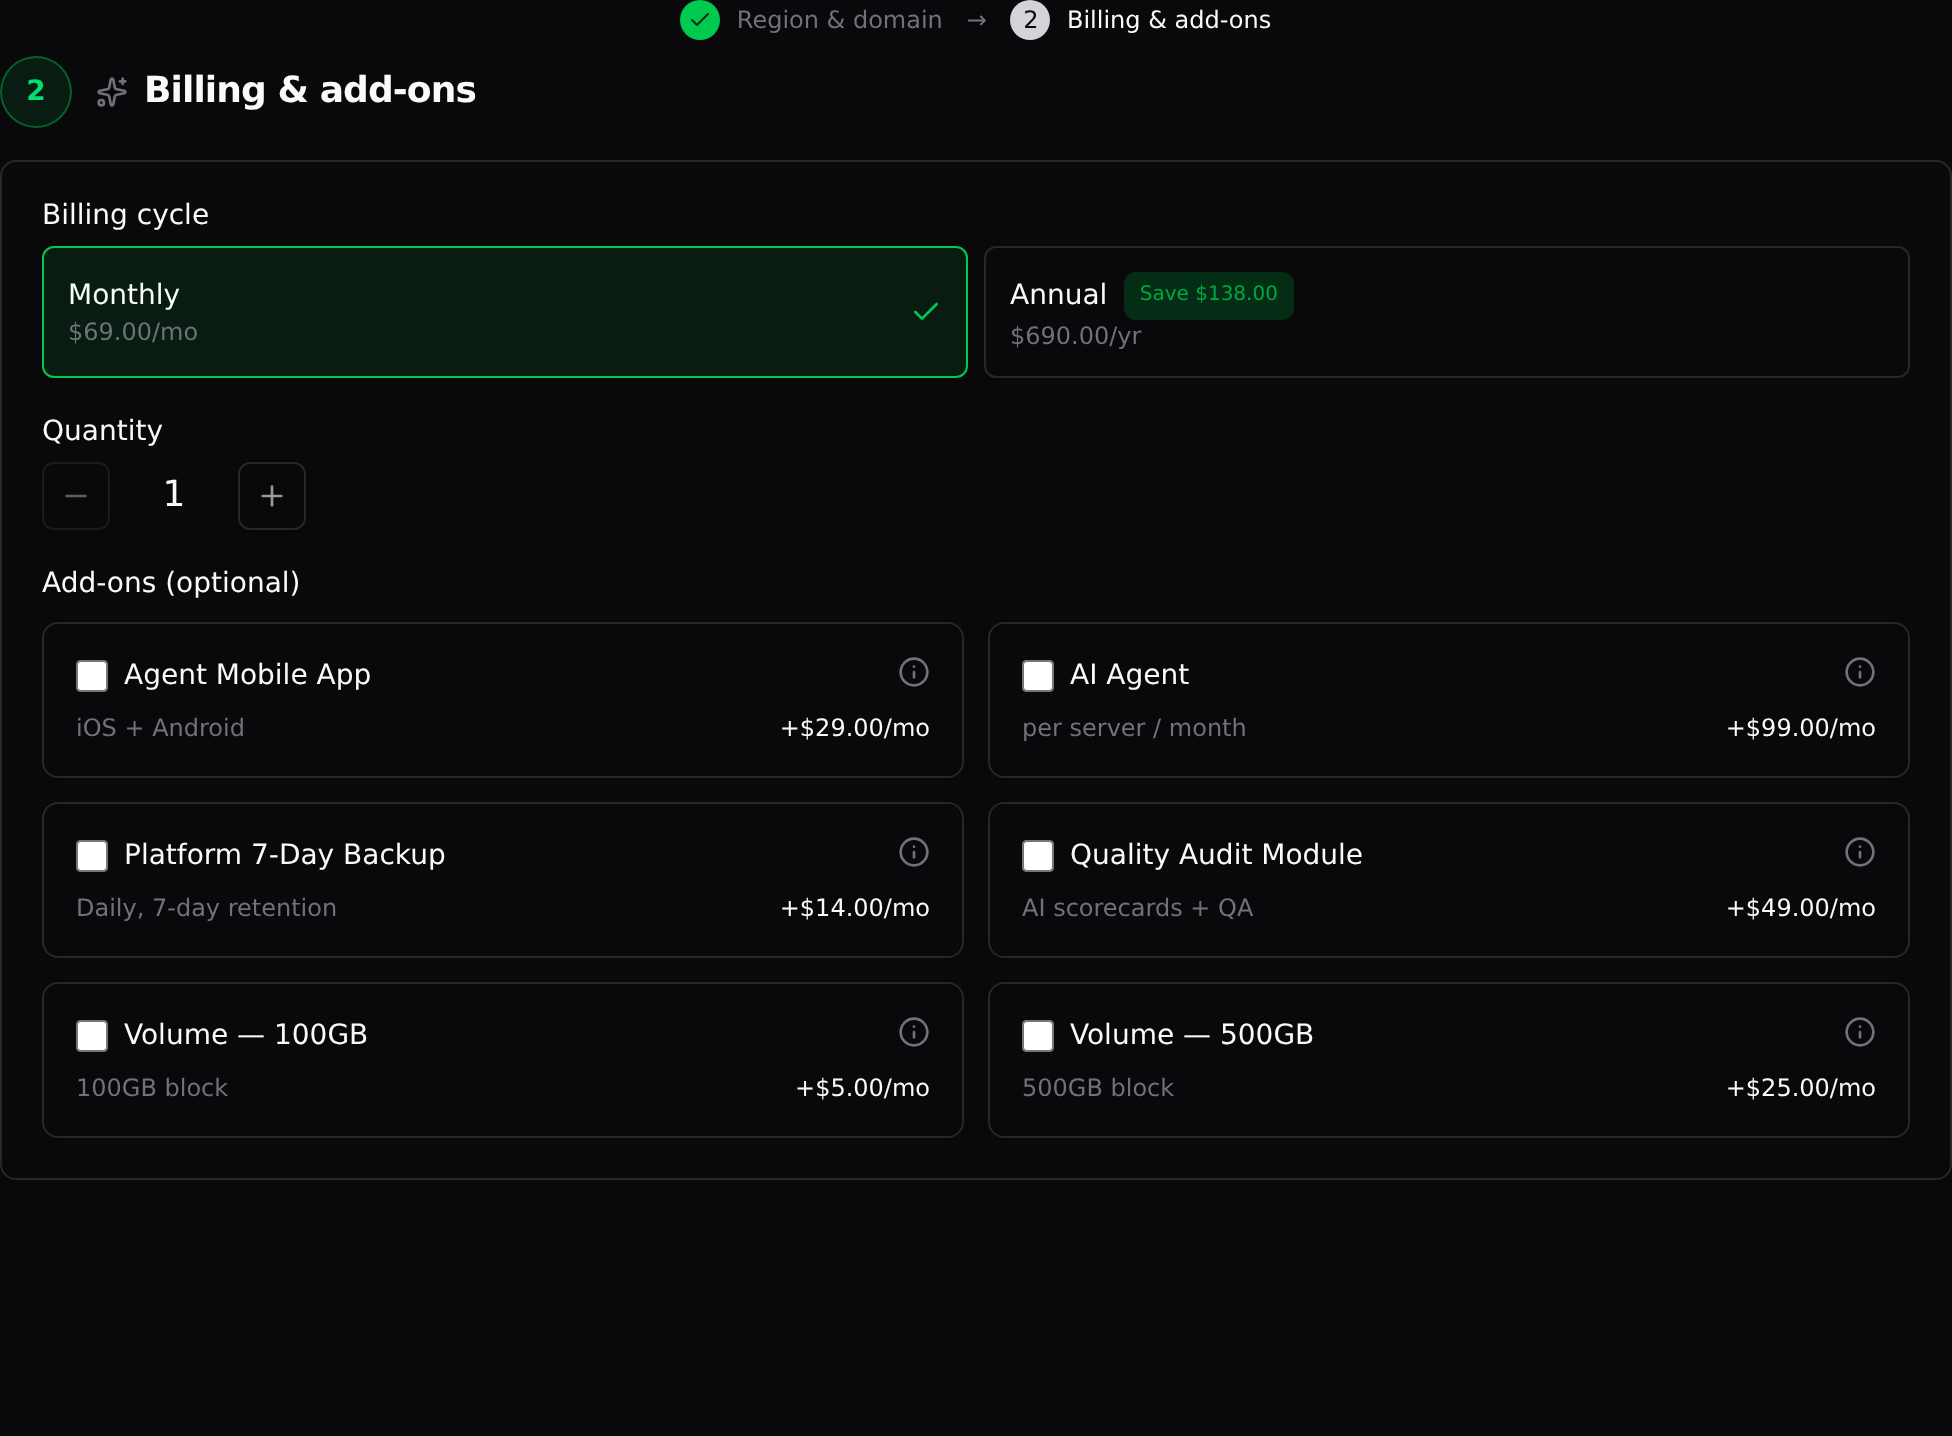This screenshot has width=1952, height=1436.
Task: Click the Billing & add-ons step label
Action: point(1169,20)
